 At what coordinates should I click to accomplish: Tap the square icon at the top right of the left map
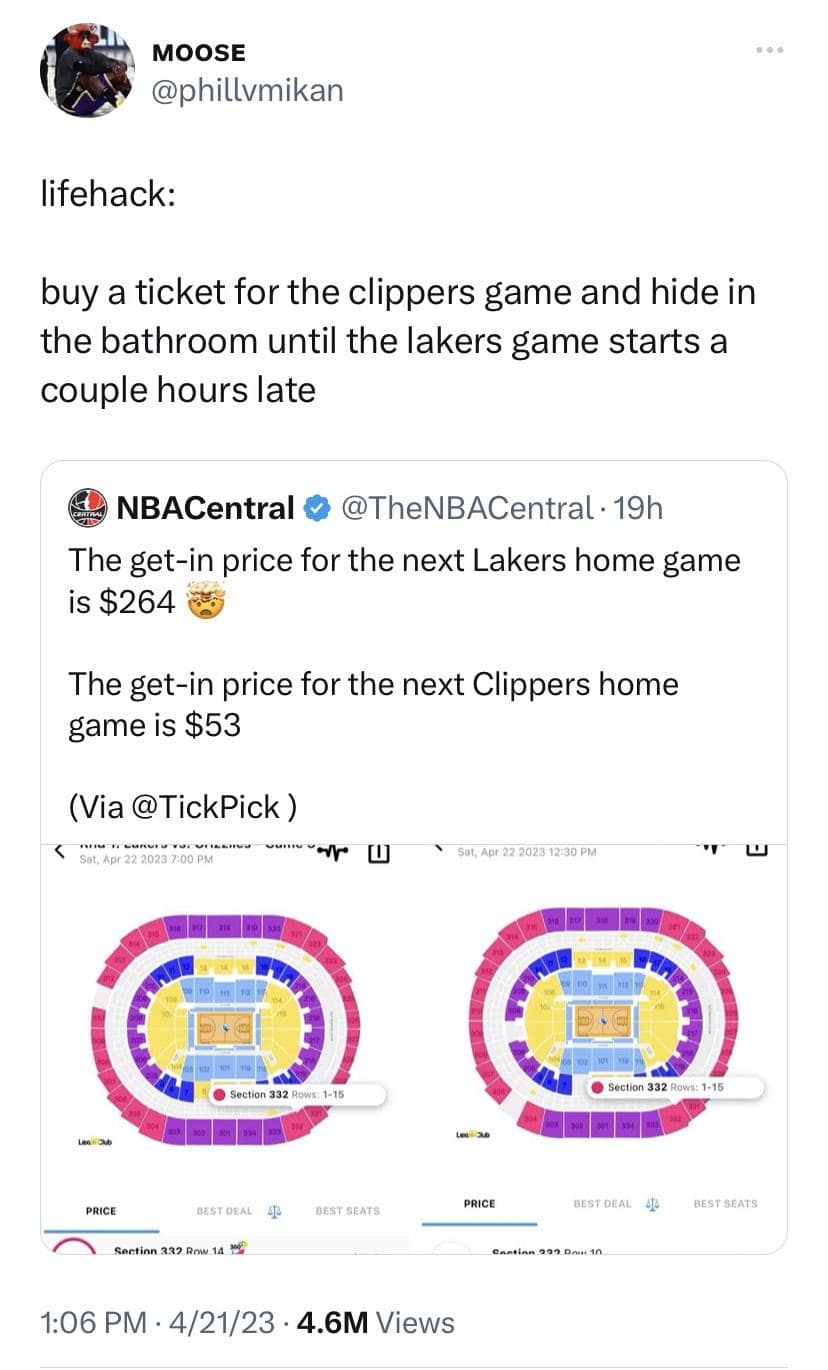click(377, 854)
